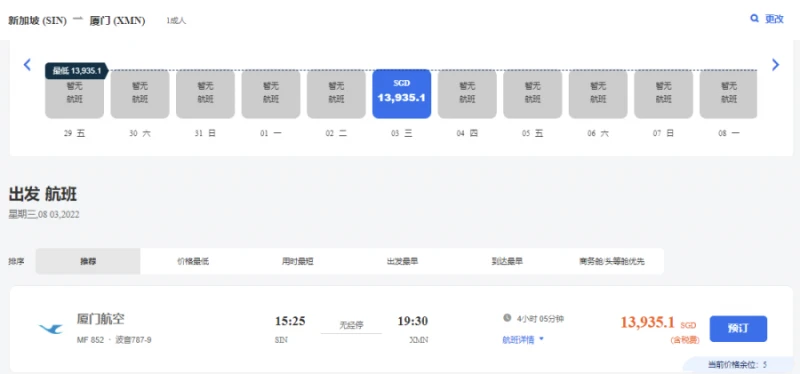Image resolution: width=800 pixels, height=374 pixels.
Task: Sort by 用时最短 shortest duration
Action: (x=297, y=261)
